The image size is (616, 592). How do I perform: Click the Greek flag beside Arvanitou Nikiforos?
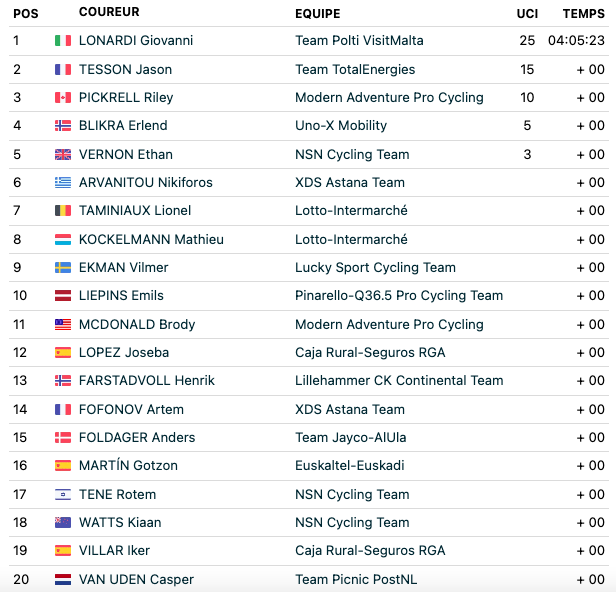[x=63, y=182]
